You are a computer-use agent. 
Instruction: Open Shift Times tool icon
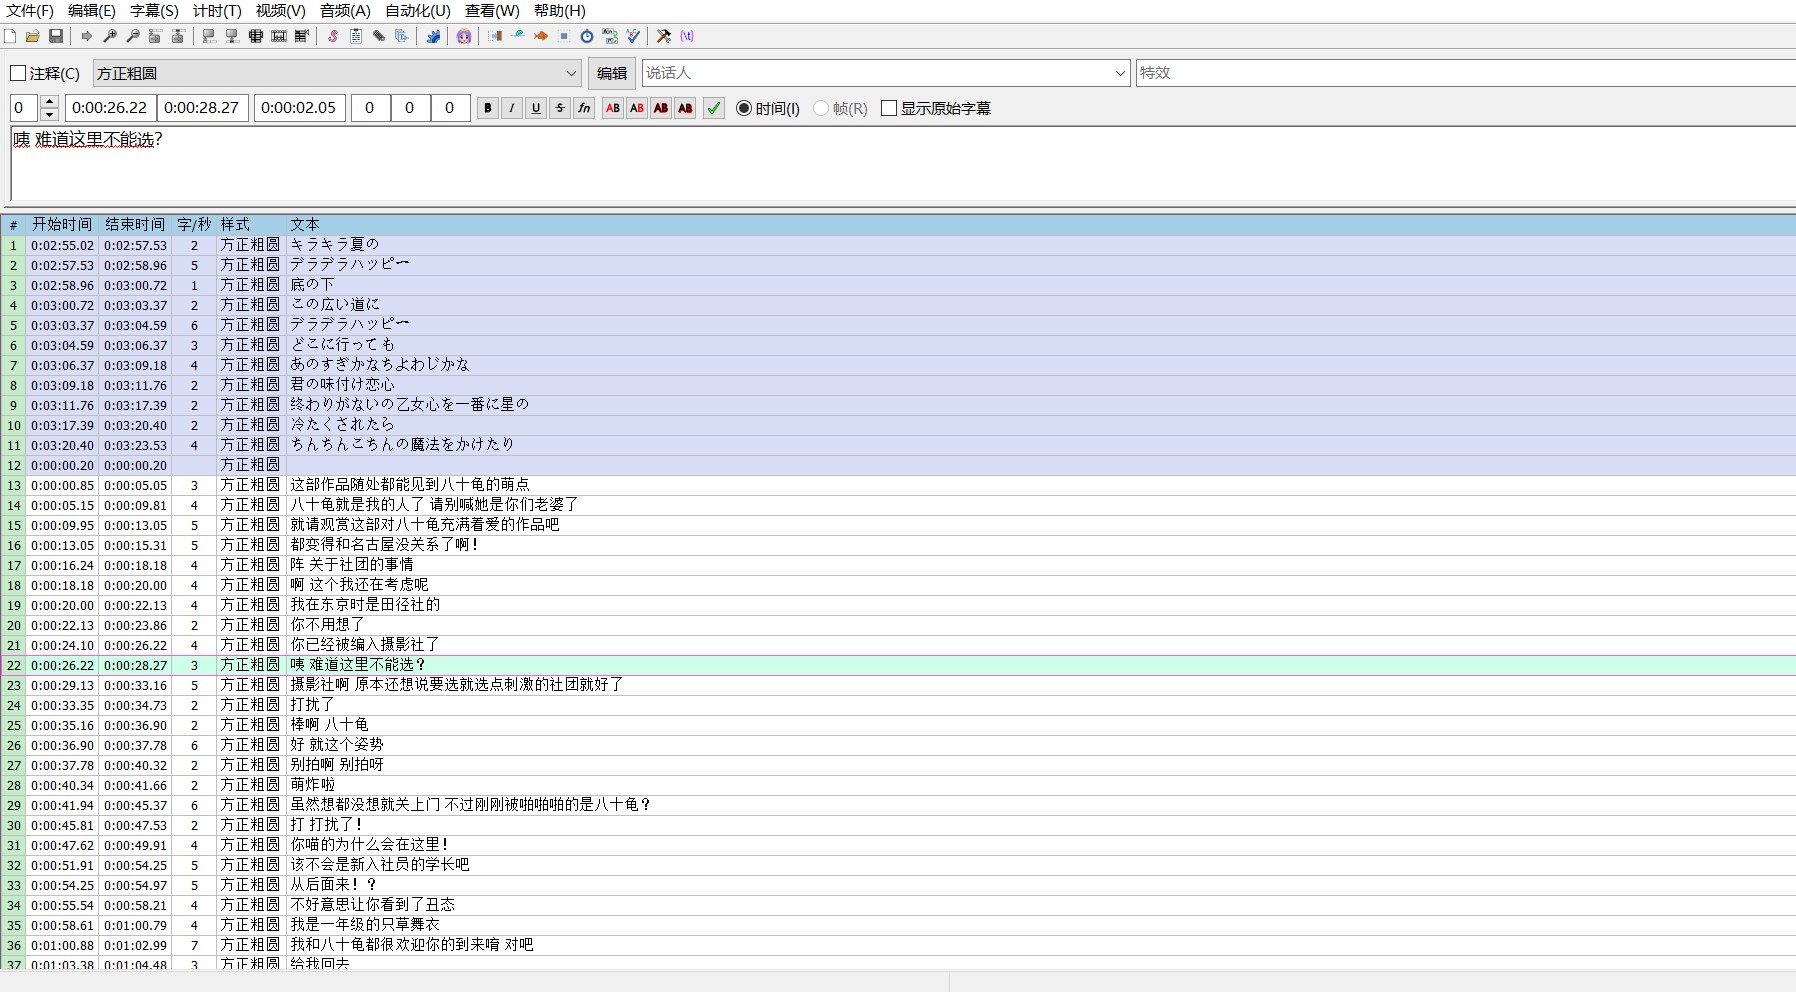pyautogui.click(x=495, y=36)
